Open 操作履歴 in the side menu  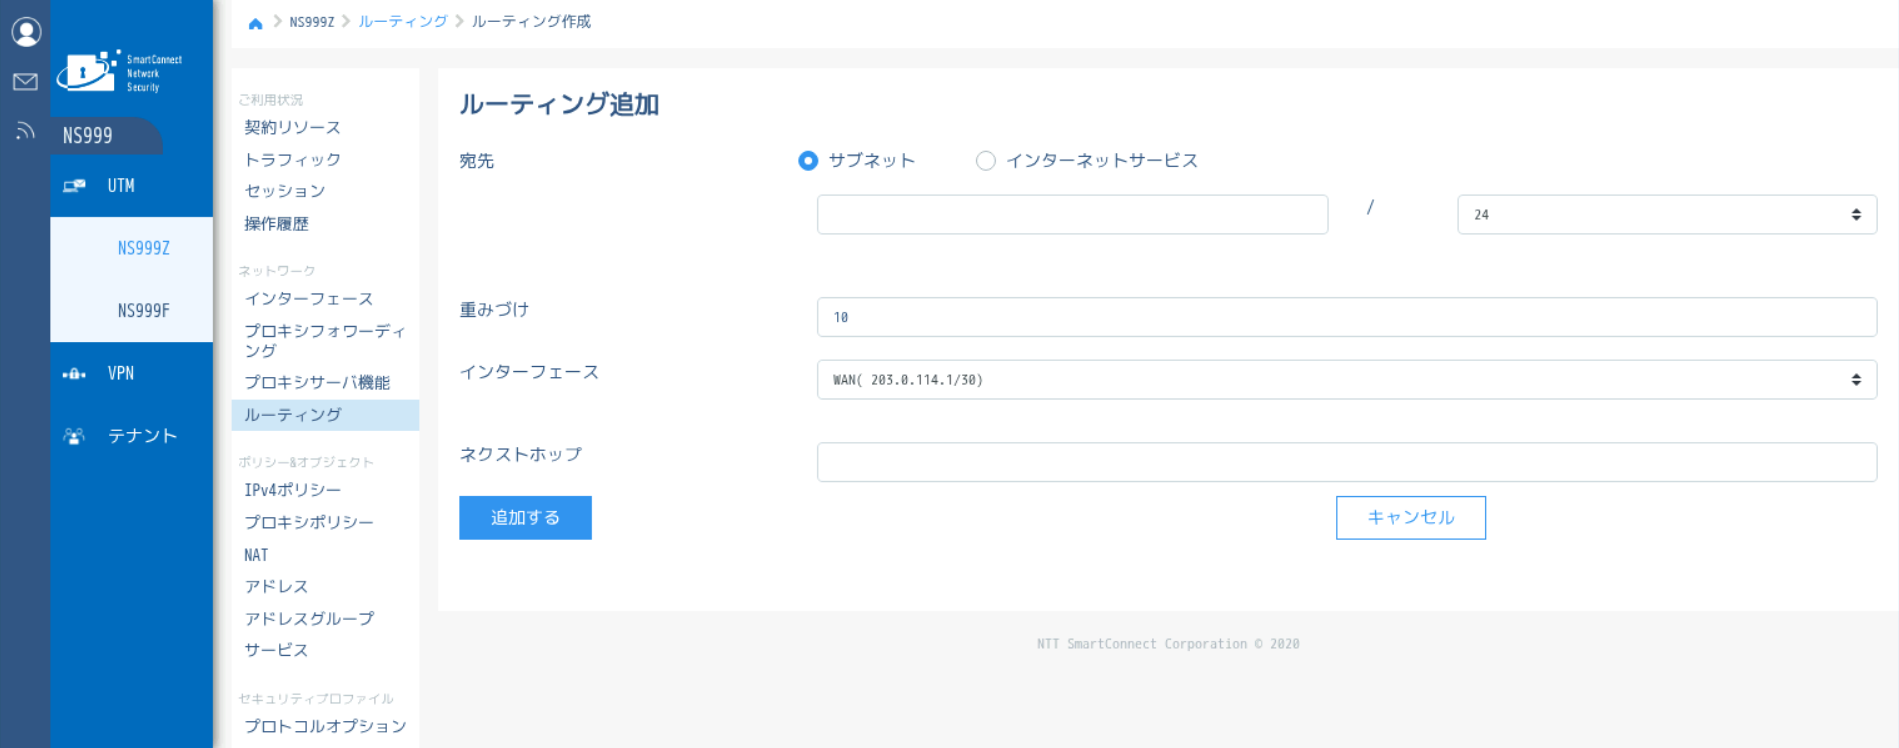pos(277,224)
